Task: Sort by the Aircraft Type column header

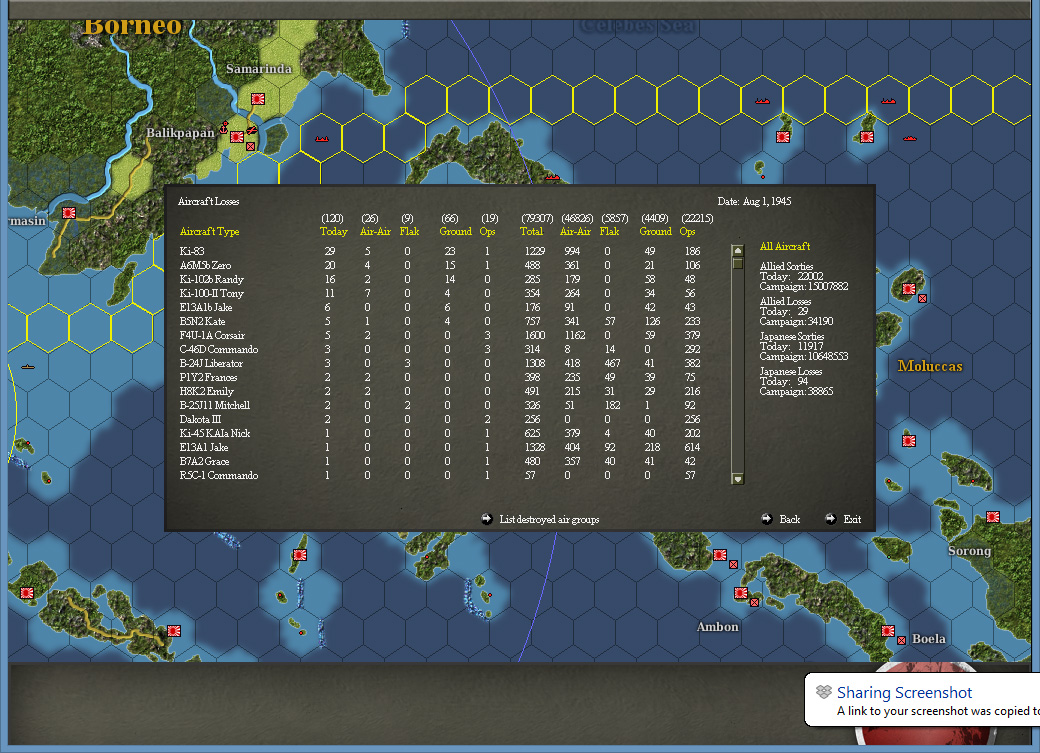Action: pyautogui.click(x=210, y=232)
